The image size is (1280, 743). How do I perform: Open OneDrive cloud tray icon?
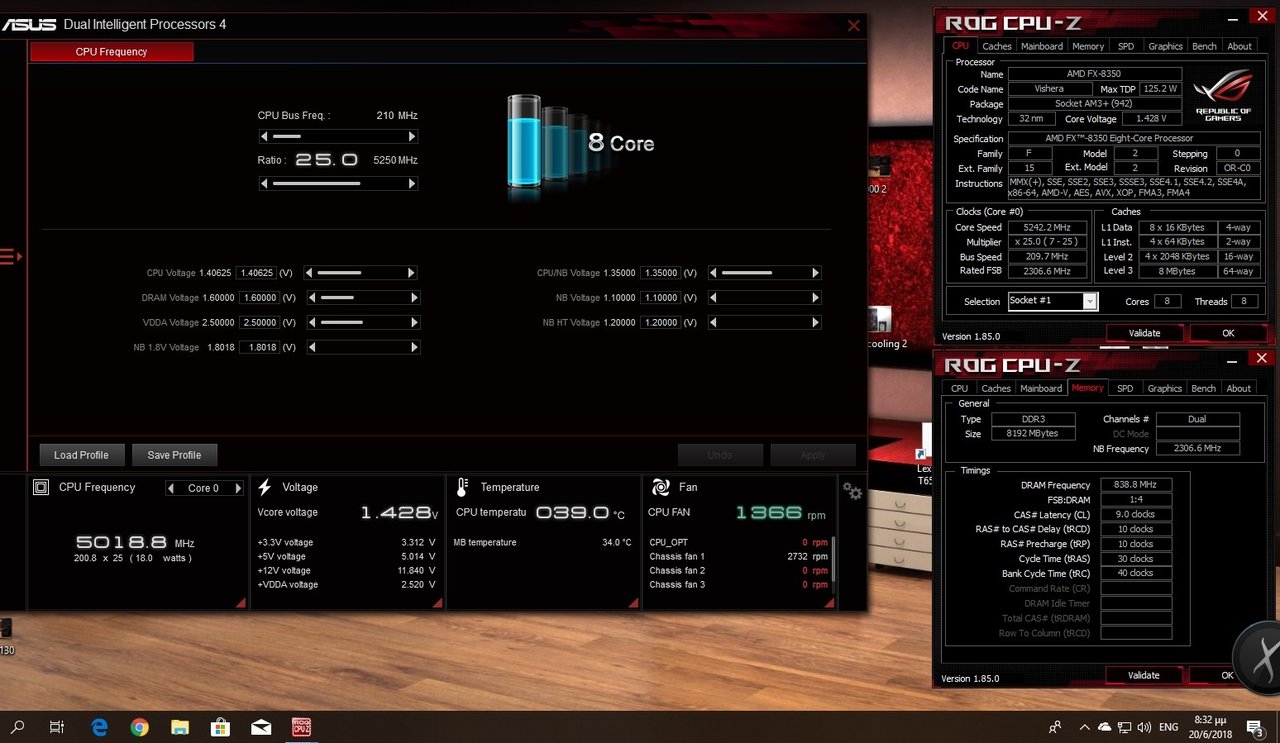click(x=1104, y=727)
